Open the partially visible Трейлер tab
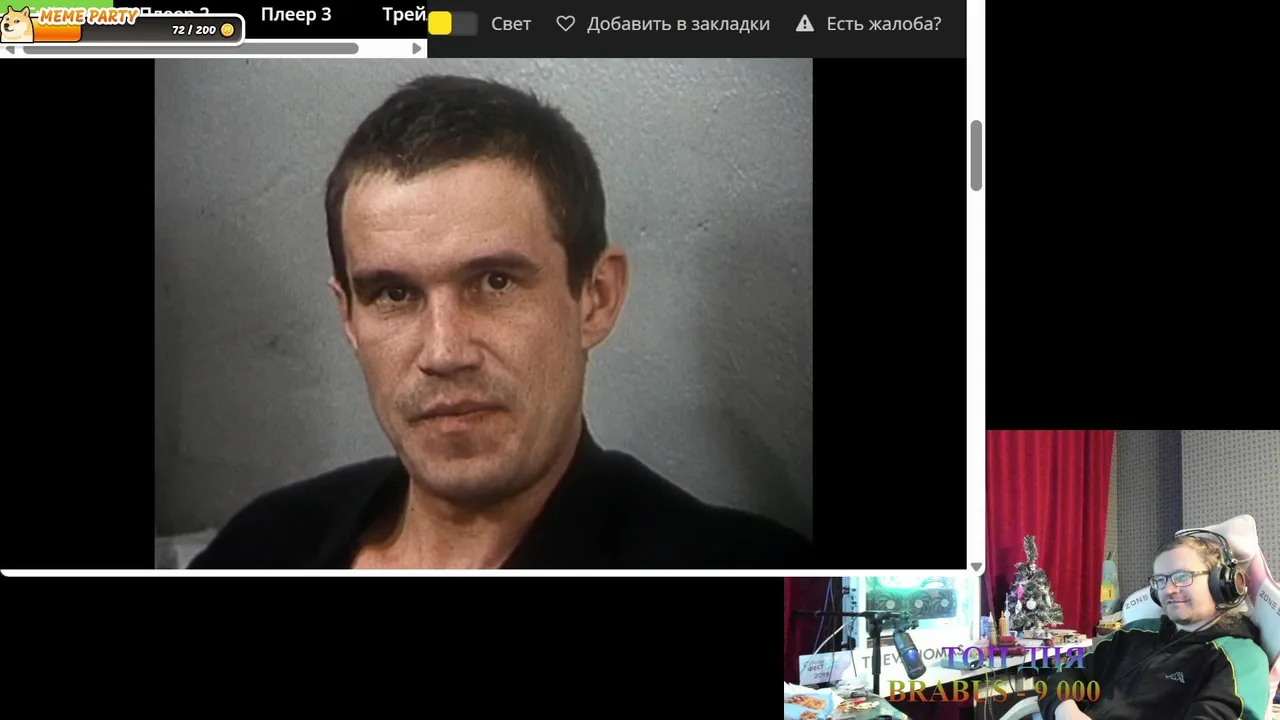This screenshot has height=720, width=1280. coord(404,15)
